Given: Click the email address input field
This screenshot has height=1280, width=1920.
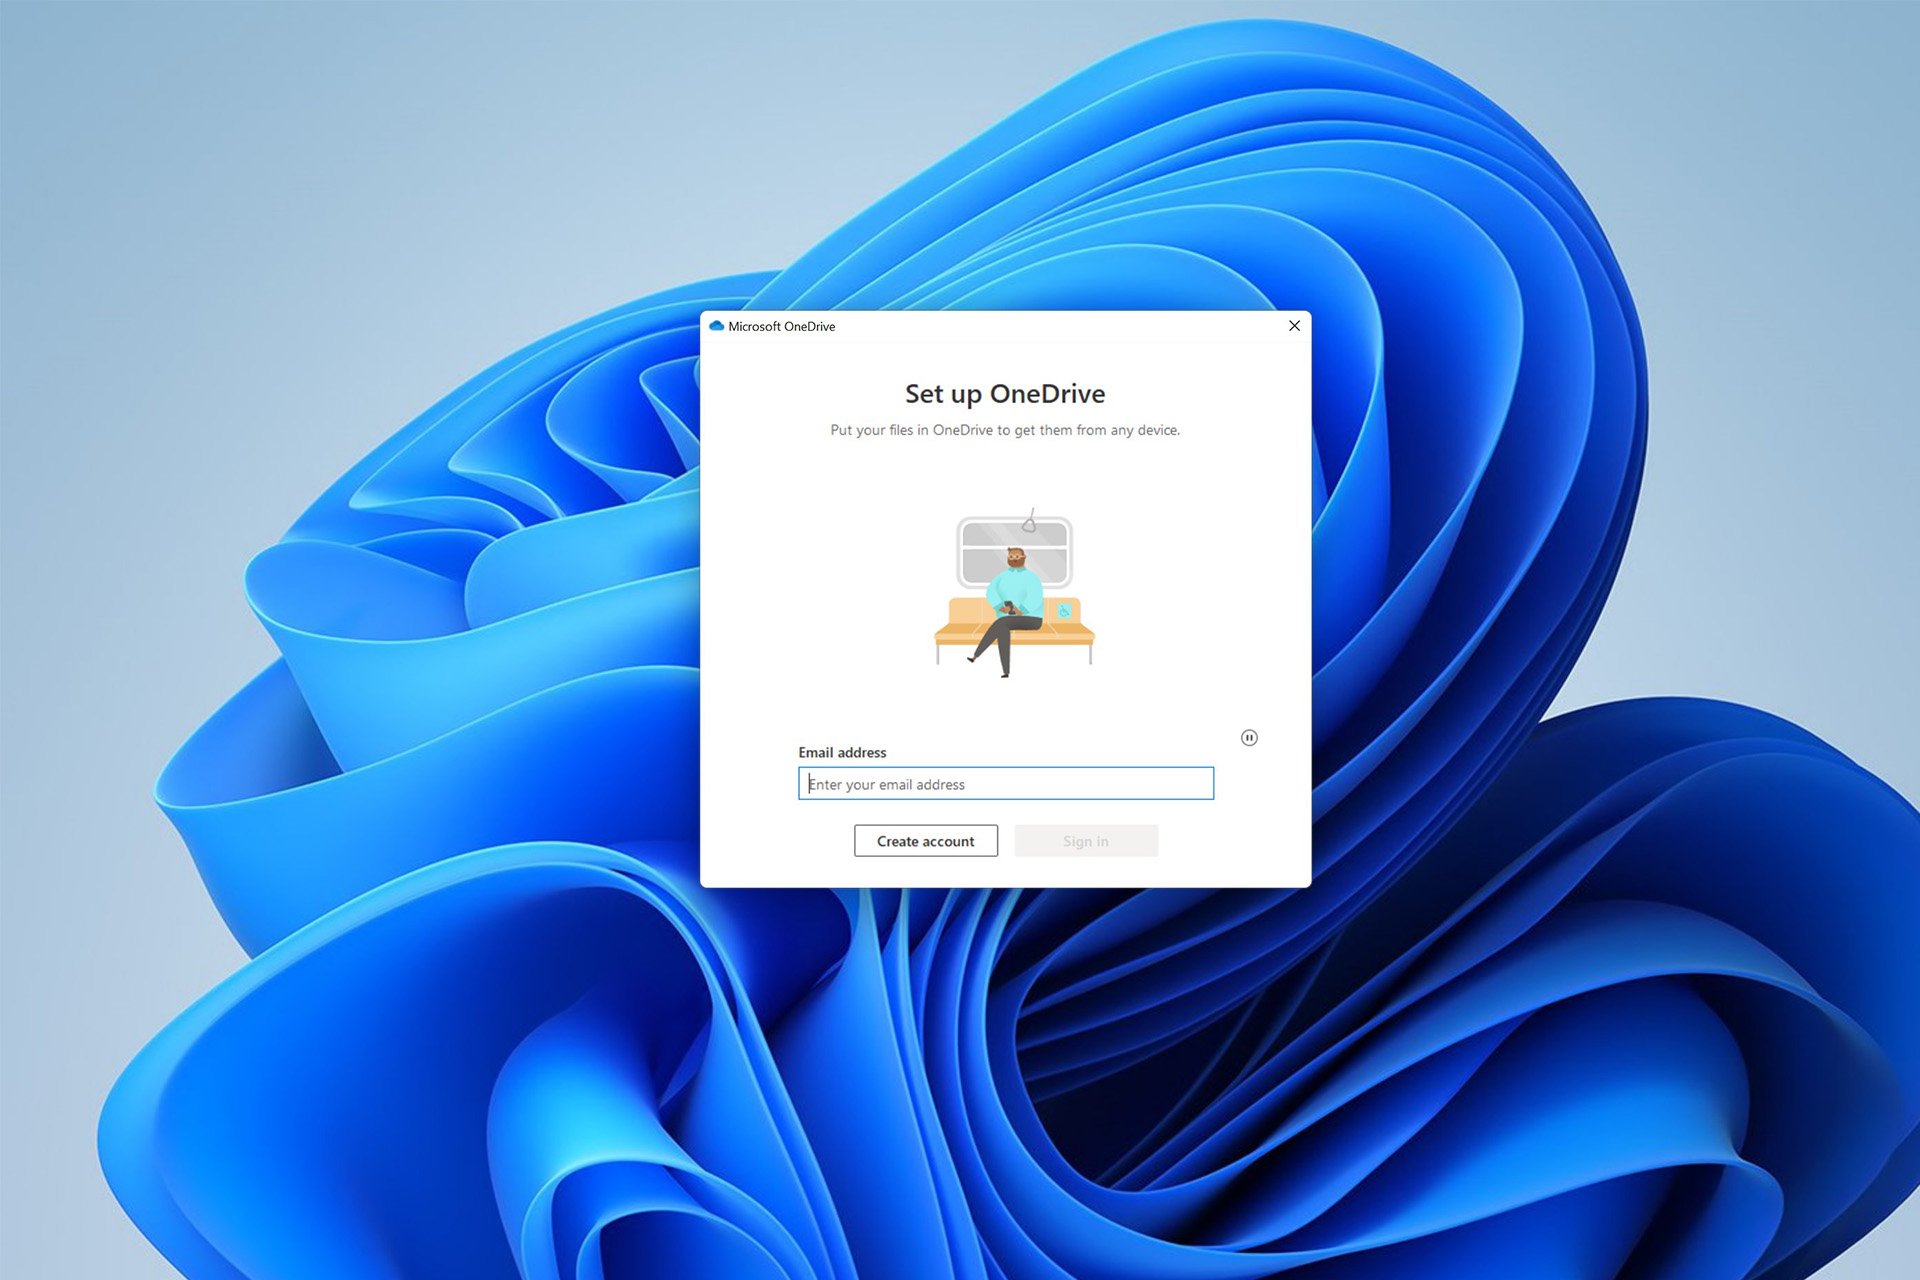Looking at the screenshot, I should [x=1005, y=783].
